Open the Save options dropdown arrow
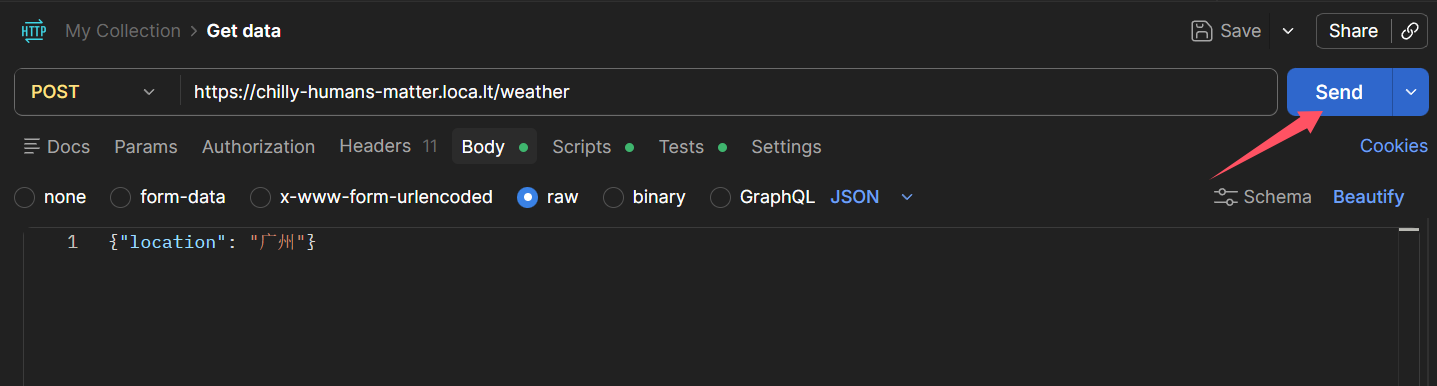The image size is (1437, 386). pyautogui.click(x=1288, y=31)
